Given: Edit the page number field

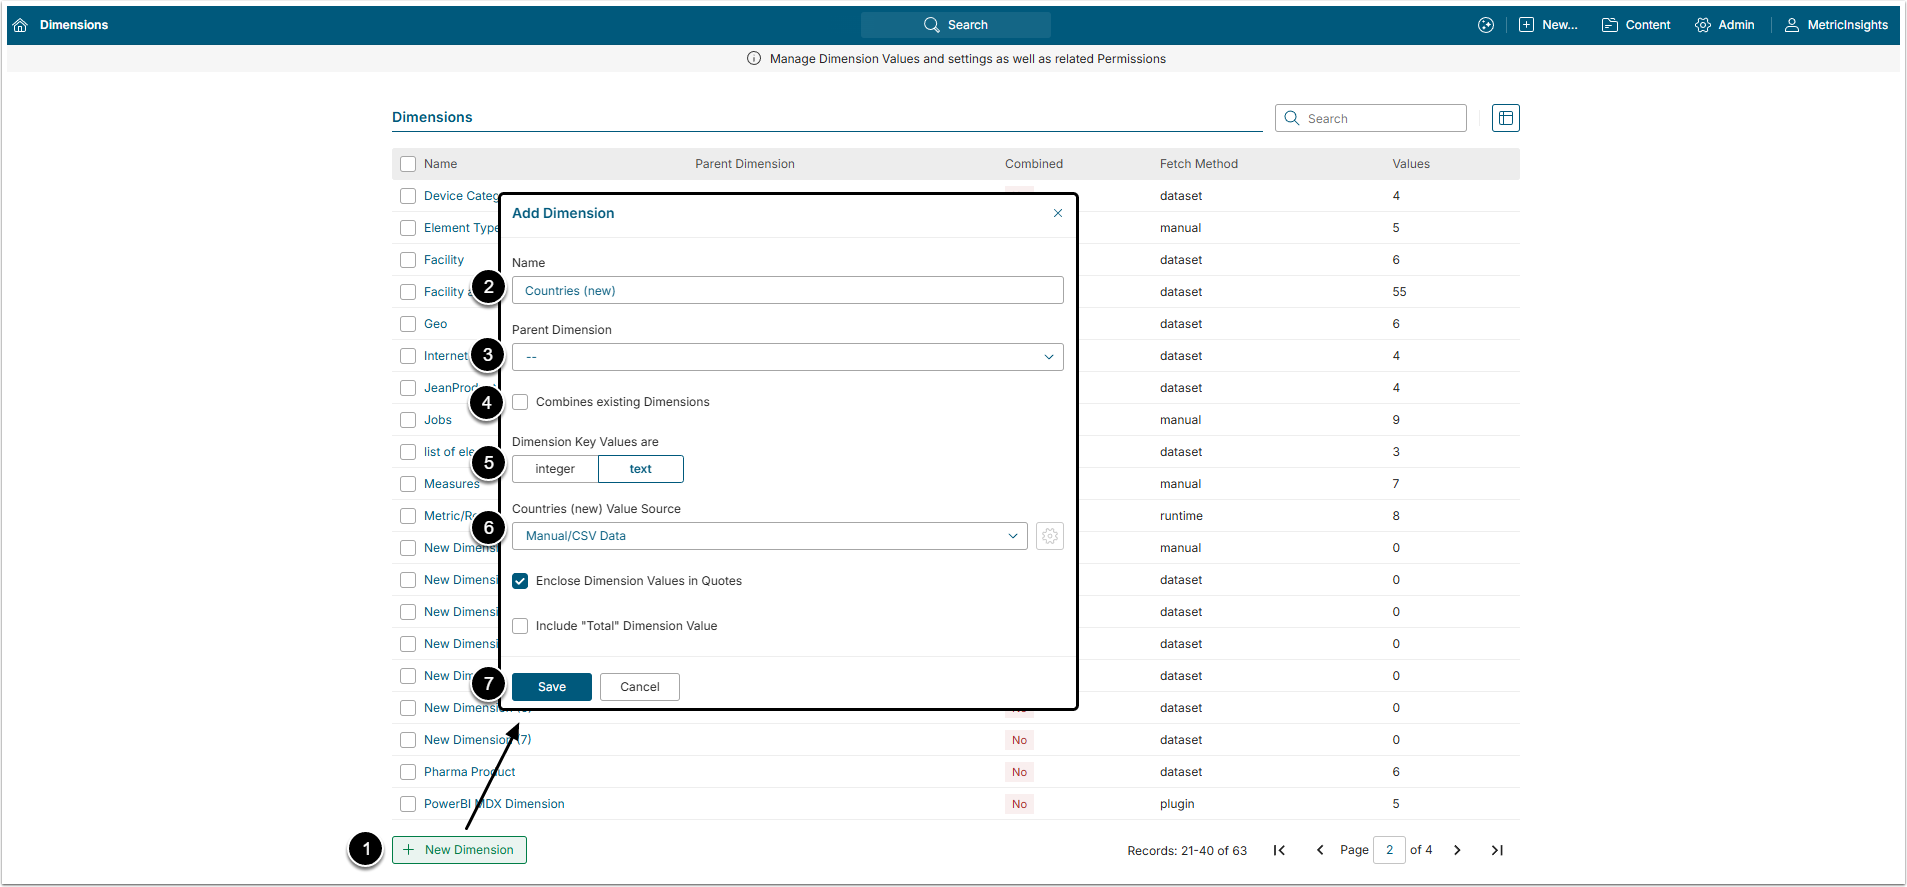Looking at the screenshot, I should click(x=1389, y=850).
